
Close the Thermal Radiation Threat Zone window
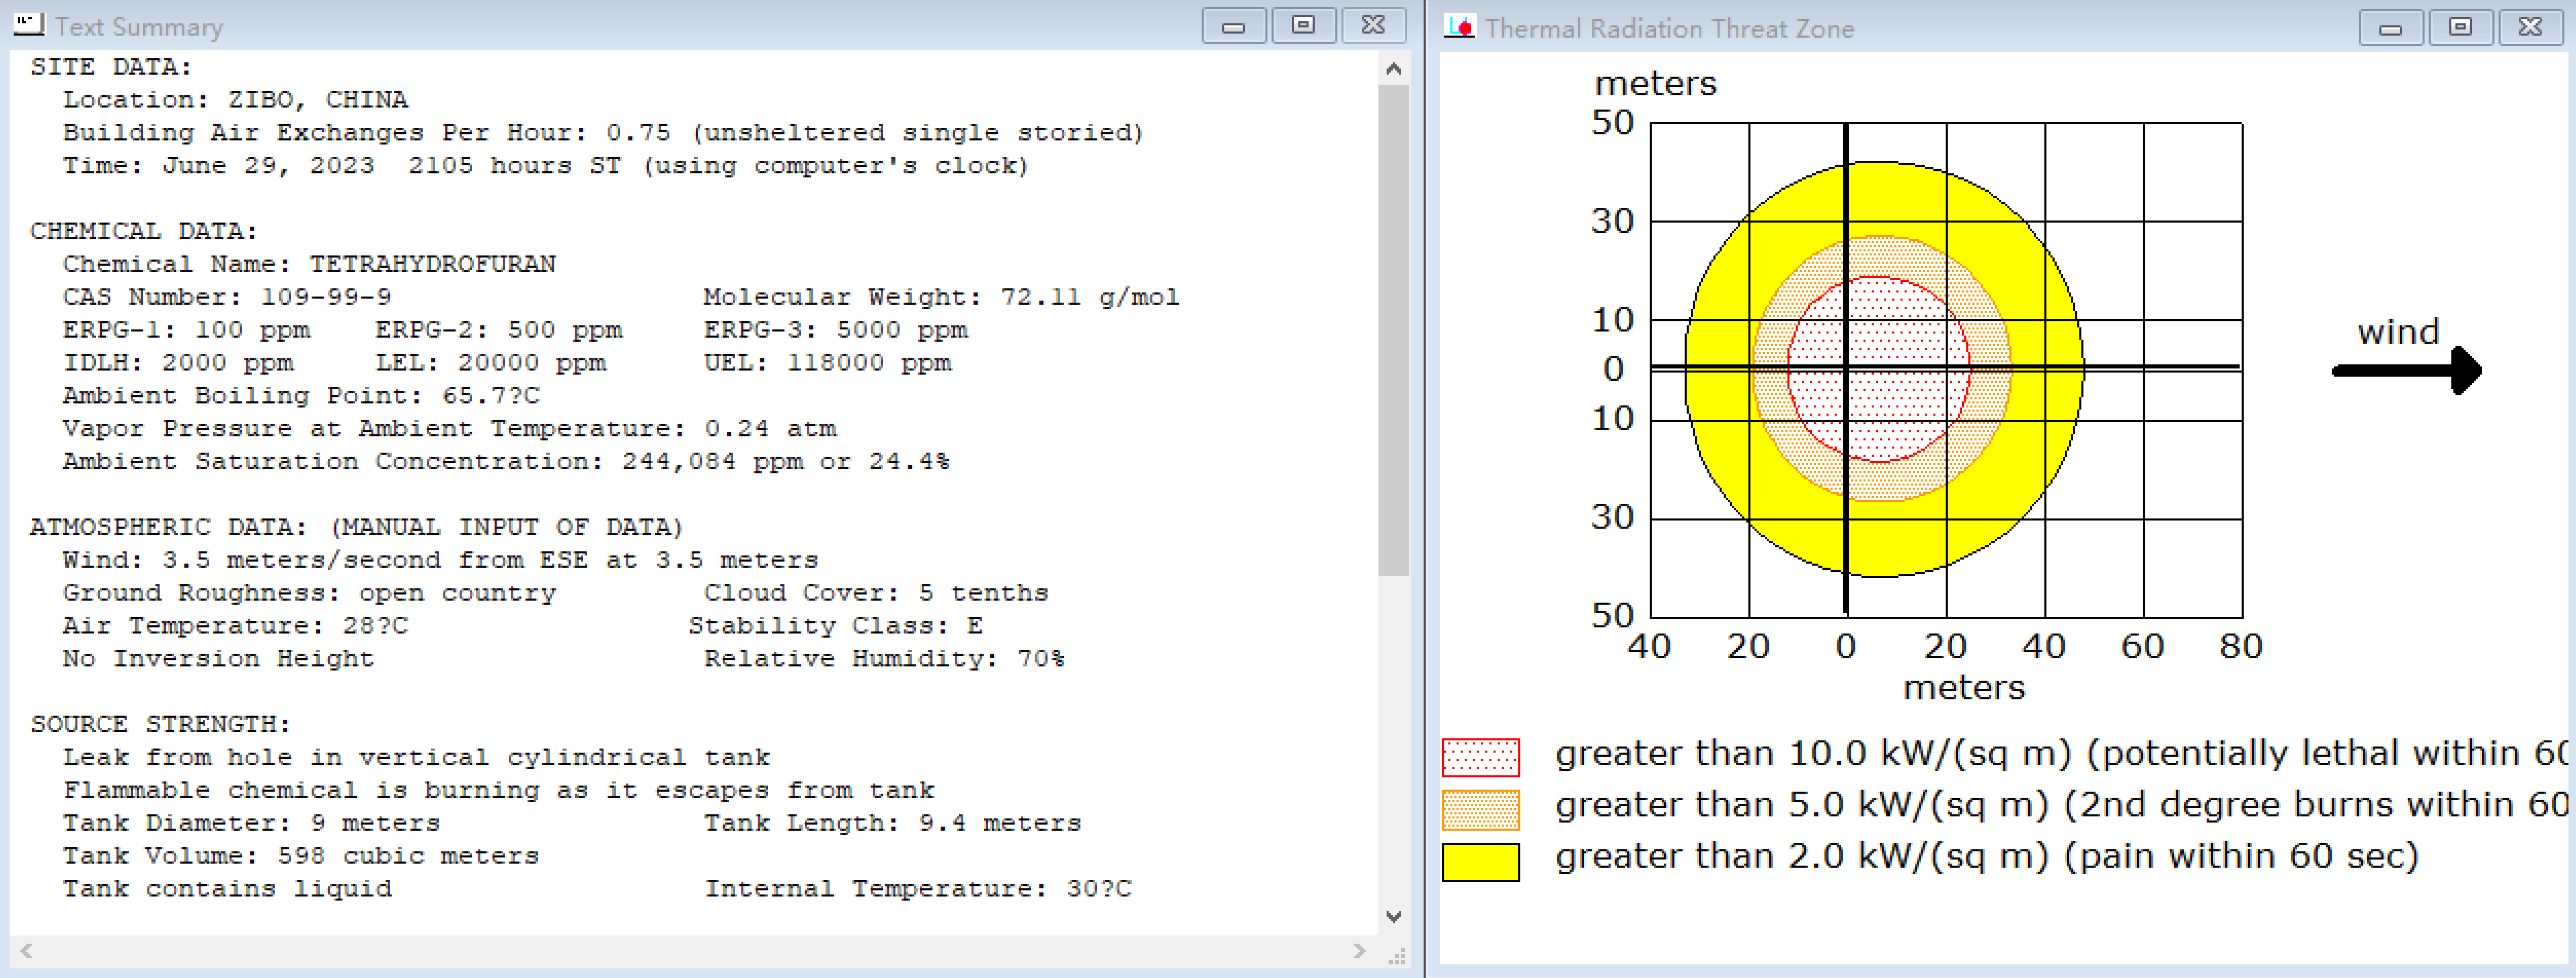coord(2530,28)
